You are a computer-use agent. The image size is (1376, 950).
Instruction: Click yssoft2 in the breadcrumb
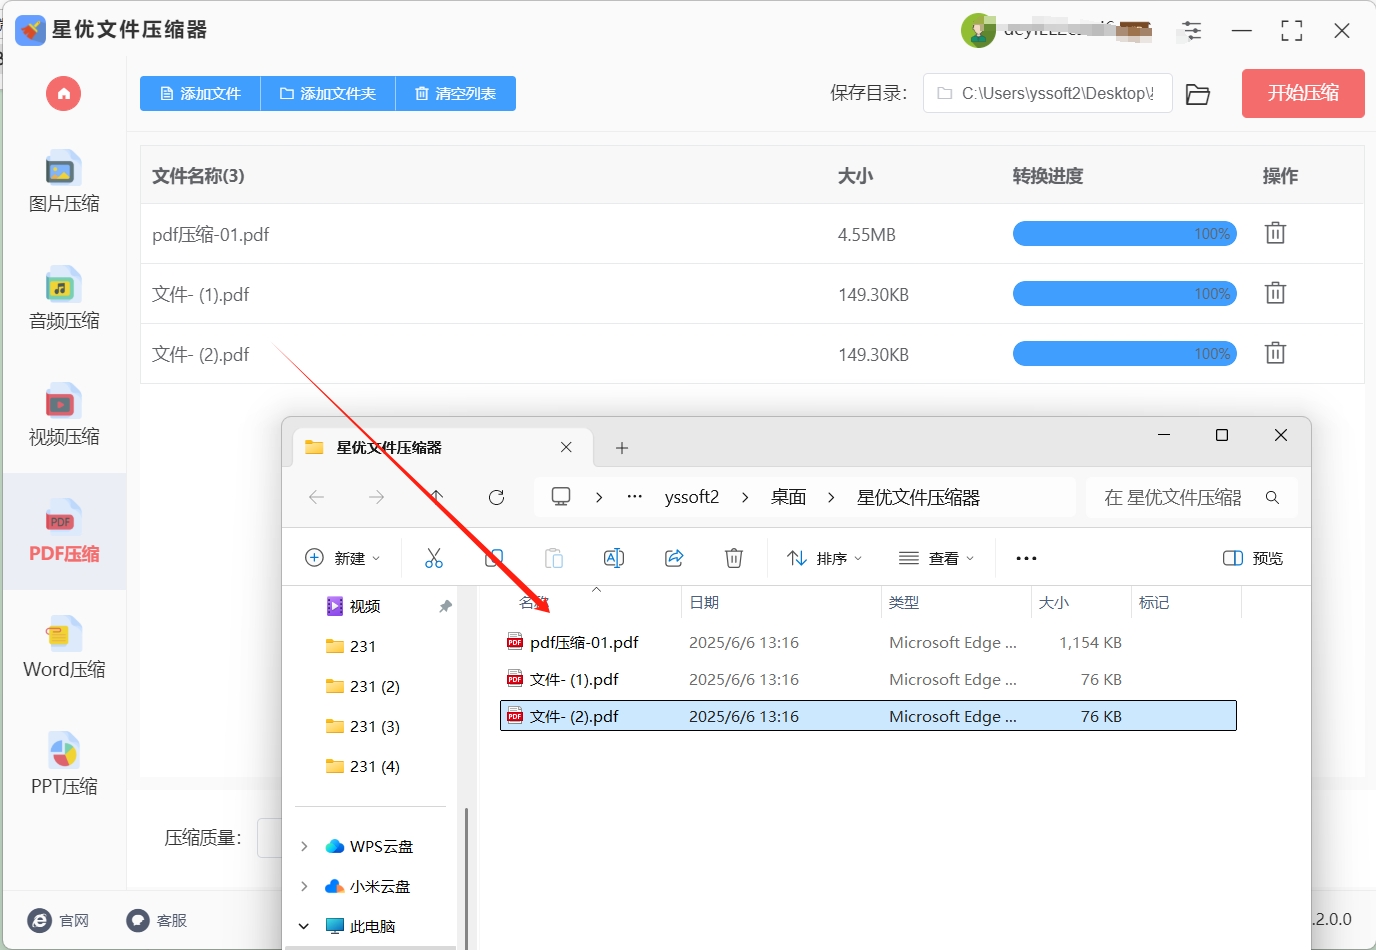tap(692, 497)
